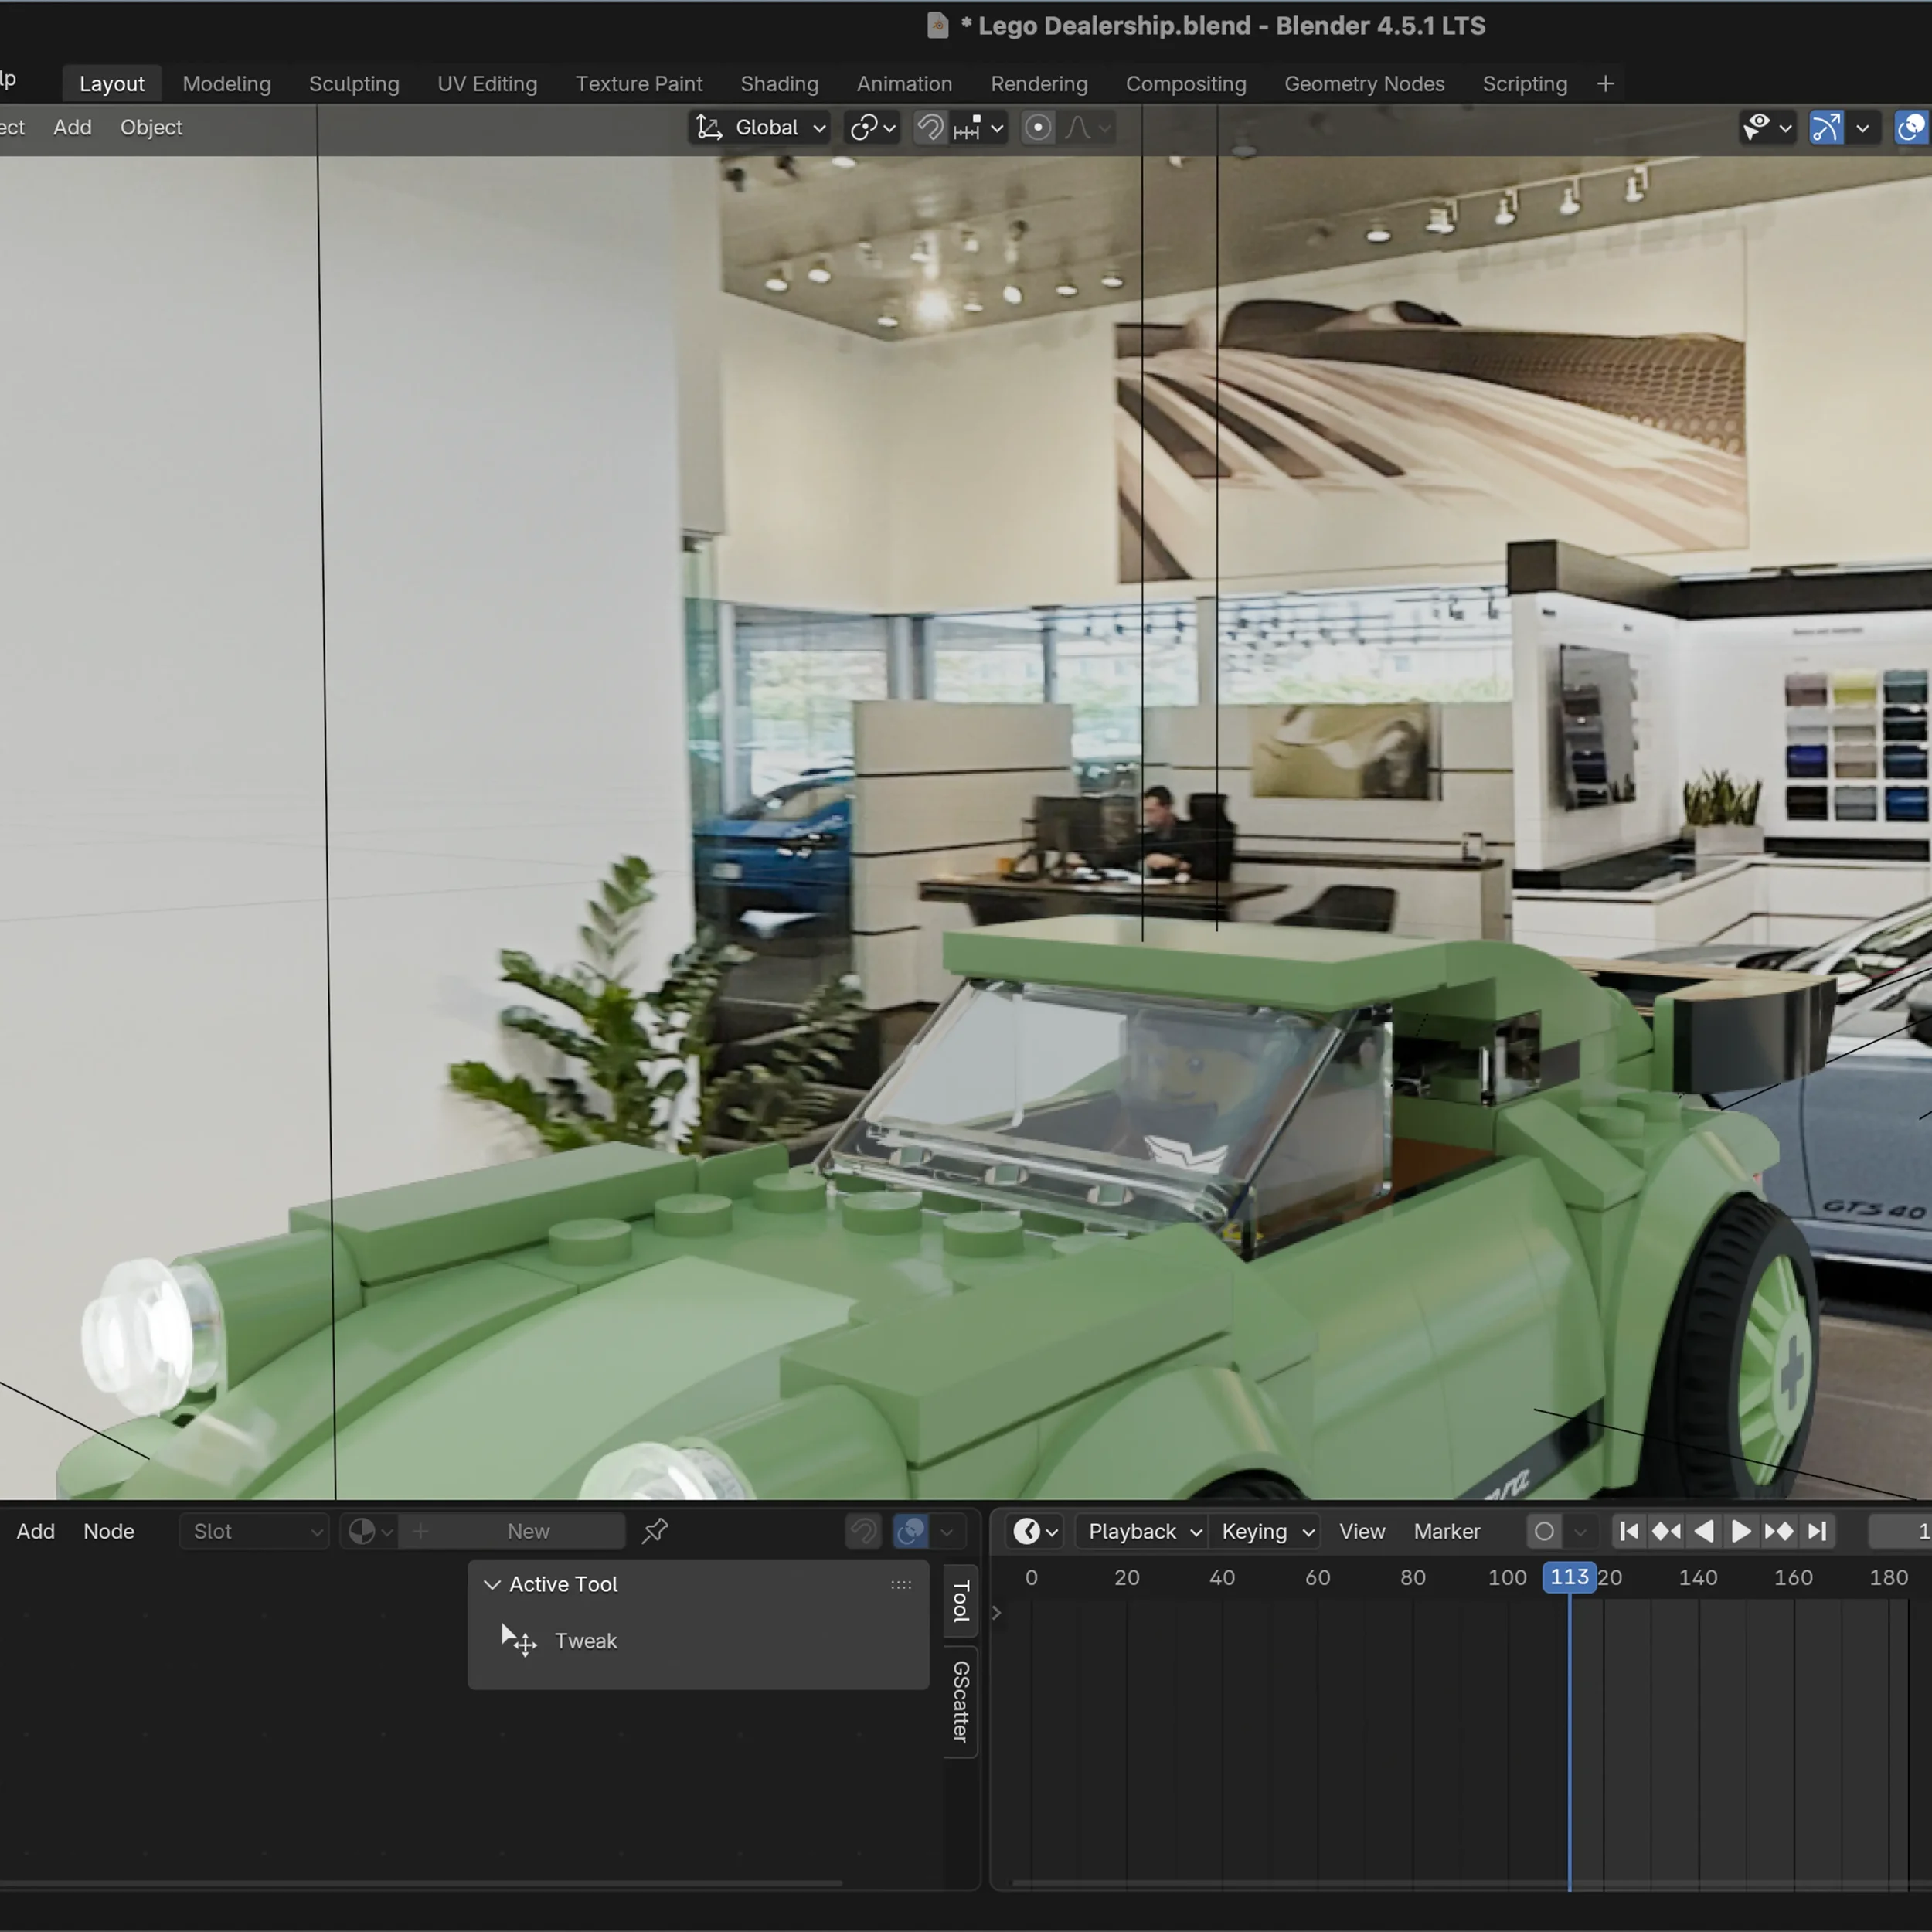Jump to the timeline end frame
1932x1932 pixels.
[1817, 1531]
